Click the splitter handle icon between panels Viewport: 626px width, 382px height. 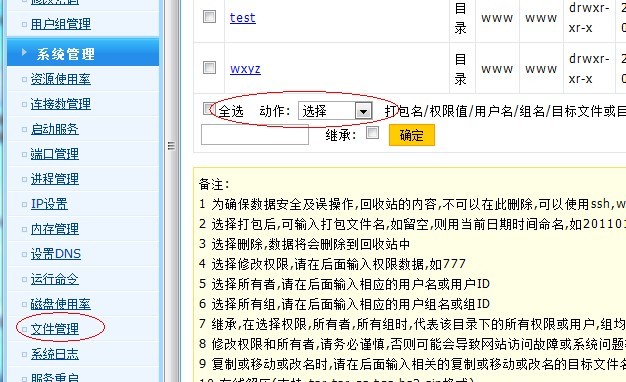click(x=171, y=146)
